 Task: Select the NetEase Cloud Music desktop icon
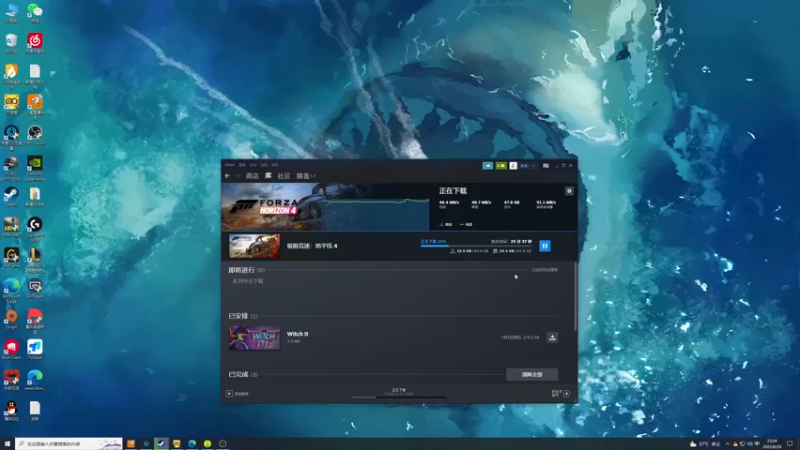pyautogui.click(x=35, y=44)
